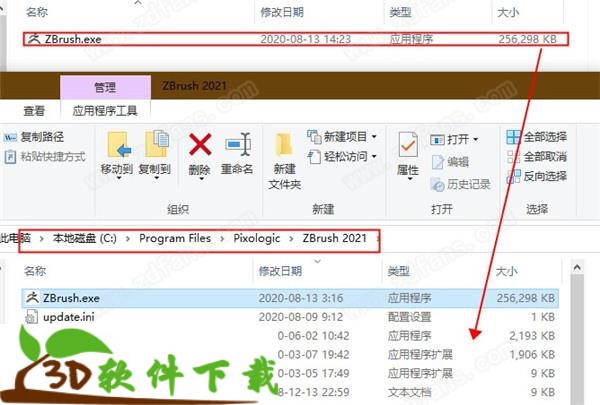Click History (历史记录) in the ribbon

(x=460, y=185)
